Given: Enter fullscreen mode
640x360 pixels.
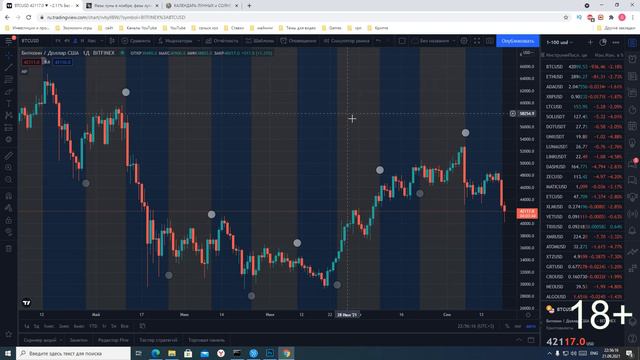Looking at the screenshot, I should [477, 41].
